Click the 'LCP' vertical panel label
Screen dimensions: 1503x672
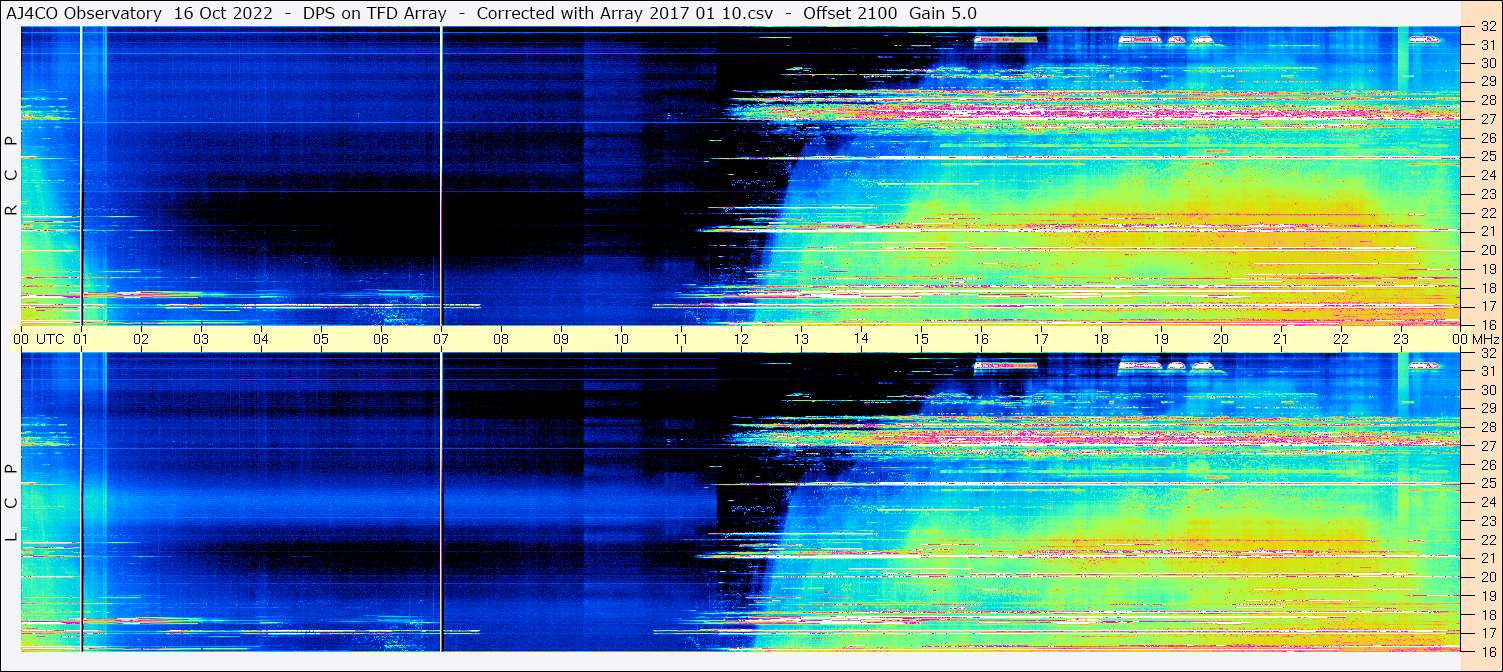11,503
